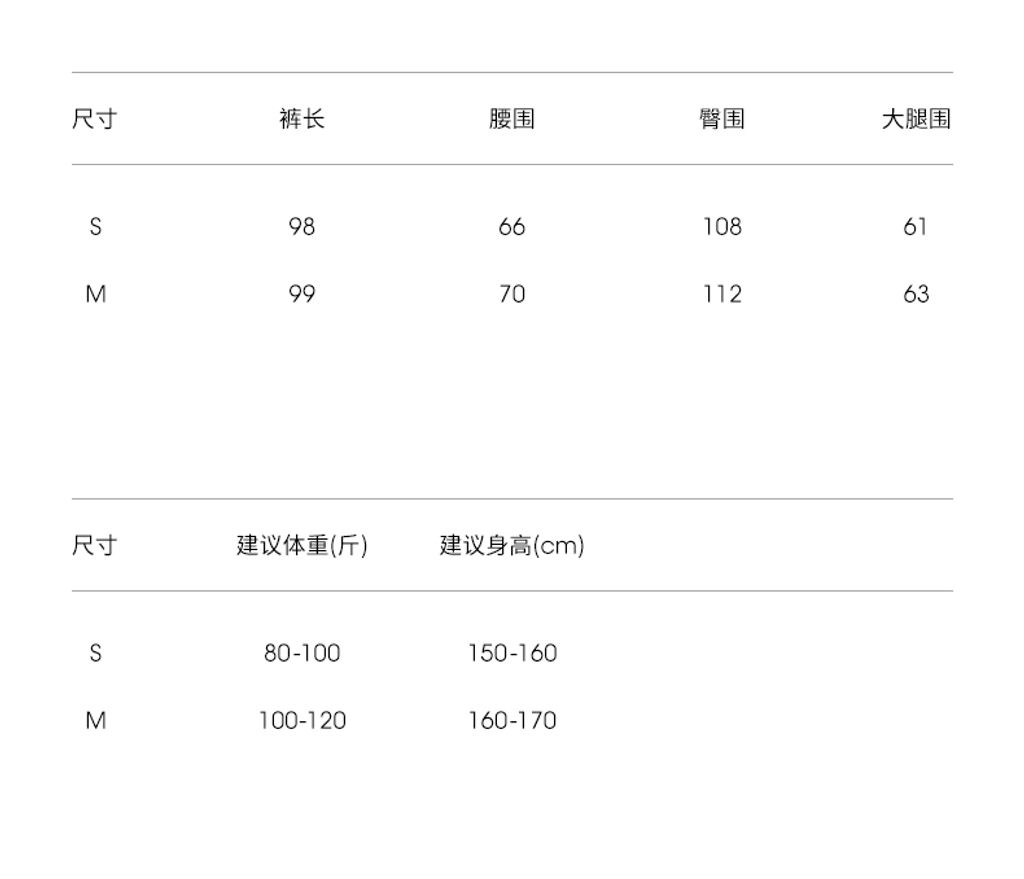Click the hip value 112
Viewport: 1024px width, 879px height.
coord(722,294)
